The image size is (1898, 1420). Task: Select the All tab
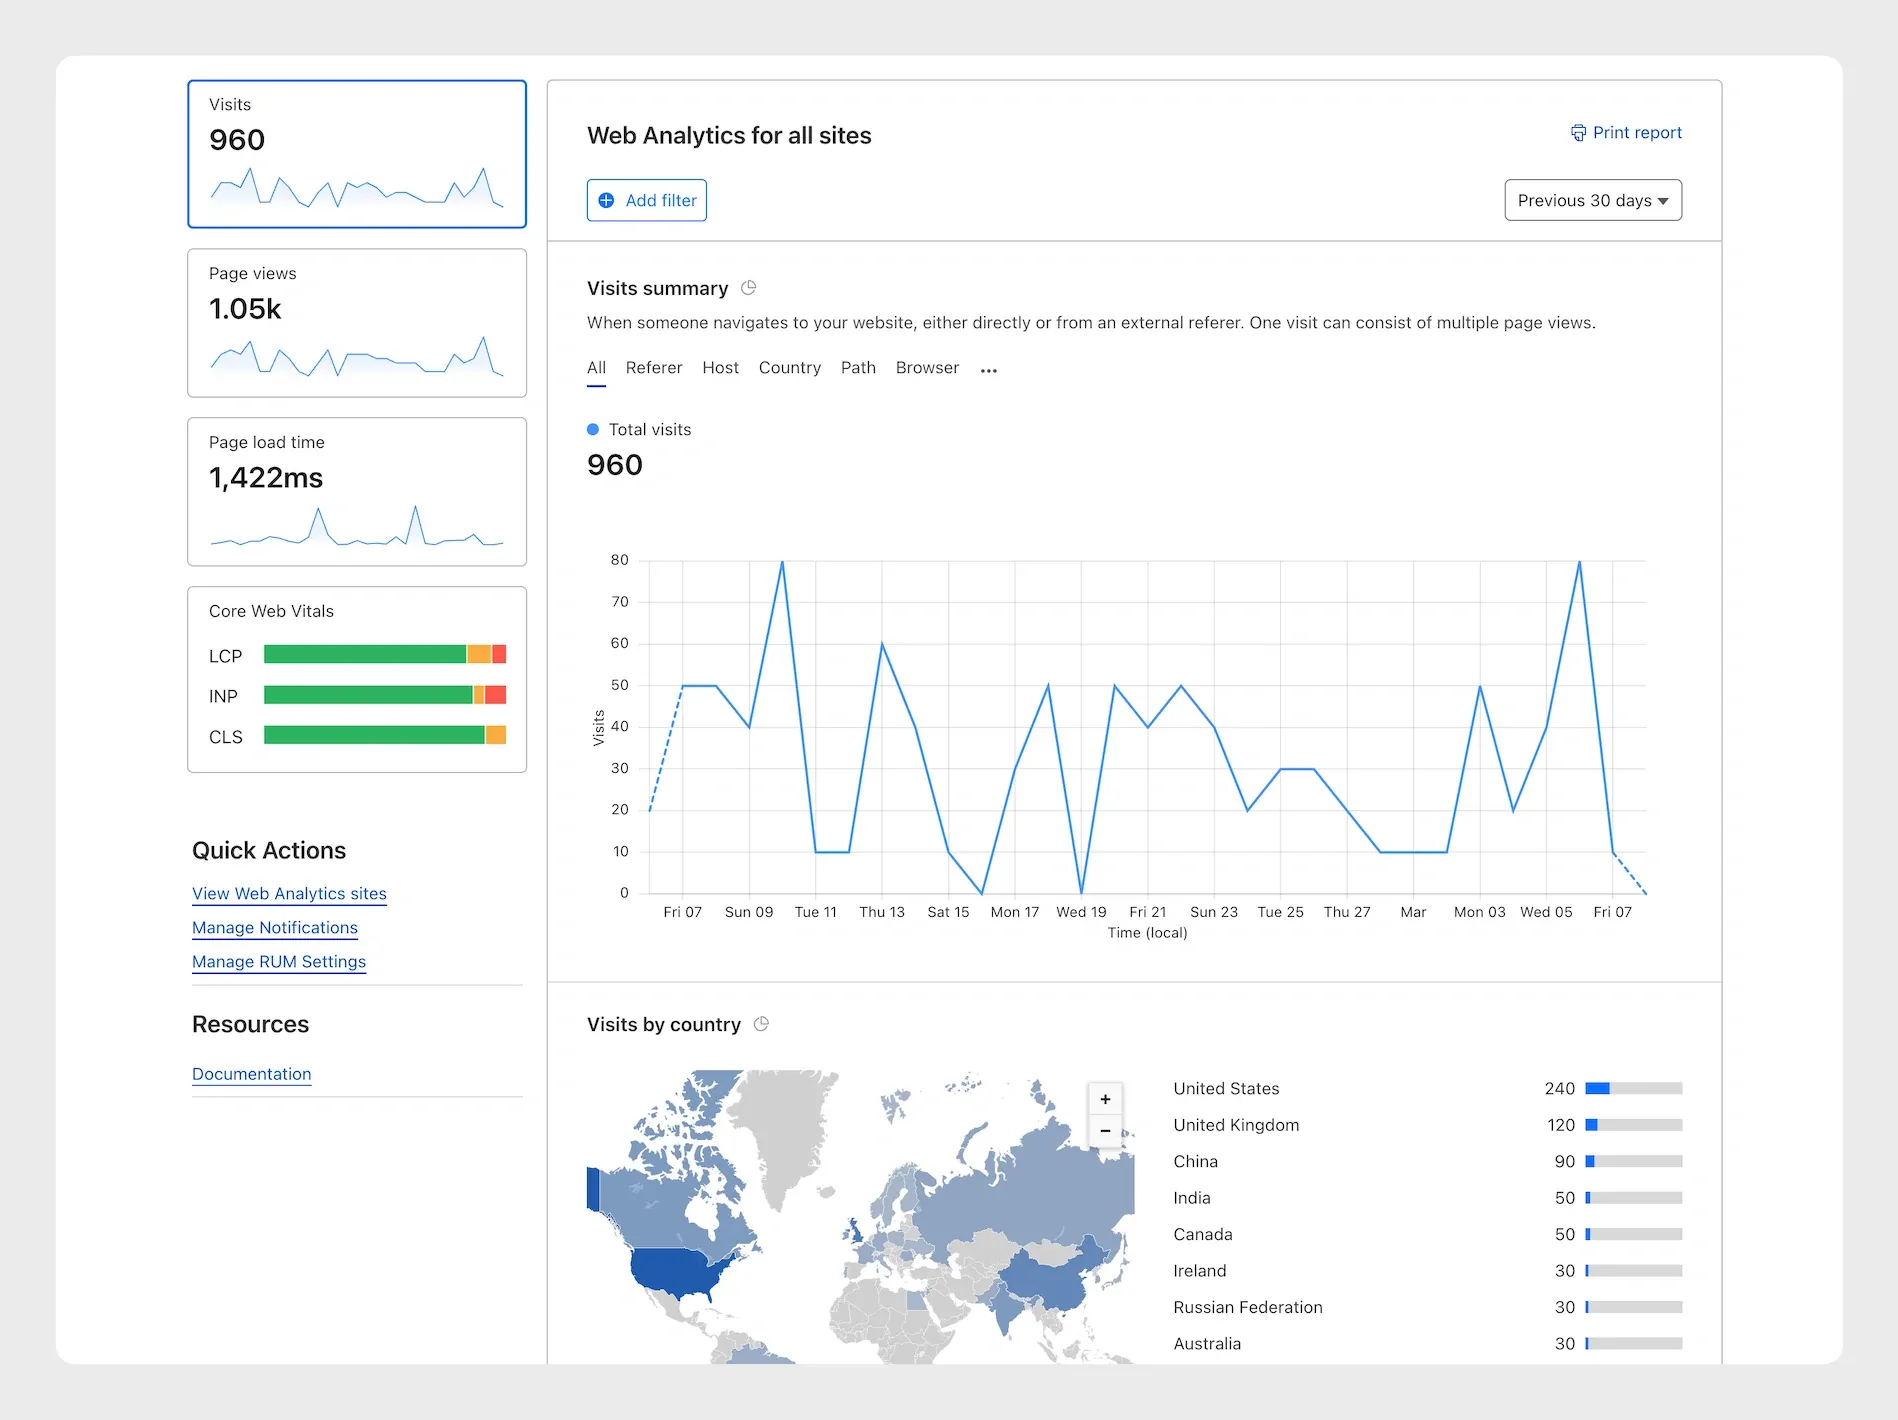pos(596,368)
